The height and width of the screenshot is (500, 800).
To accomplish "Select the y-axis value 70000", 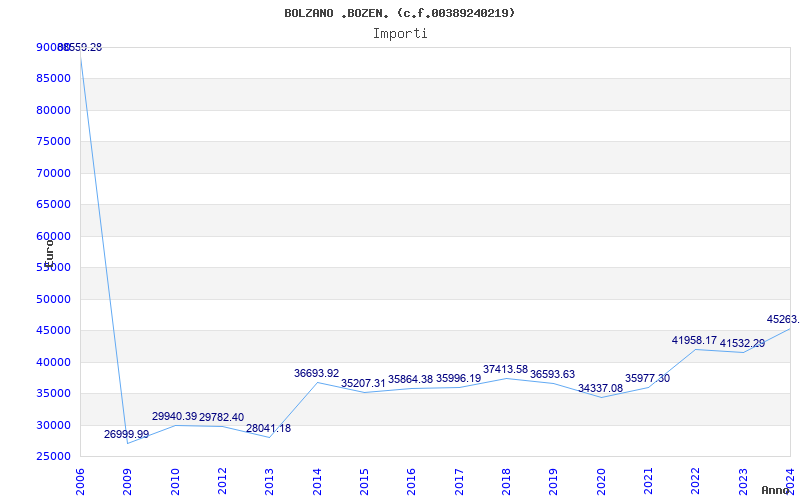I will pyautogui.click(x=54, y=173).
